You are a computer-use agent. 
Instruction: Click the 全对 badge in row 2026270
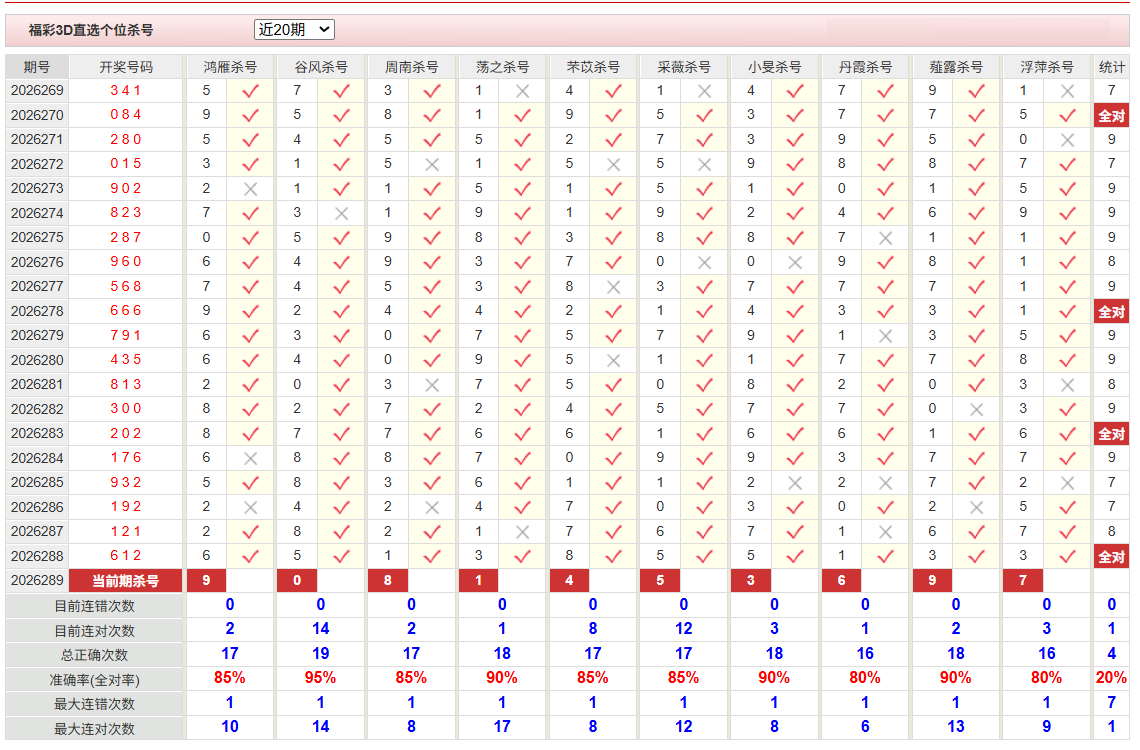1112,116
